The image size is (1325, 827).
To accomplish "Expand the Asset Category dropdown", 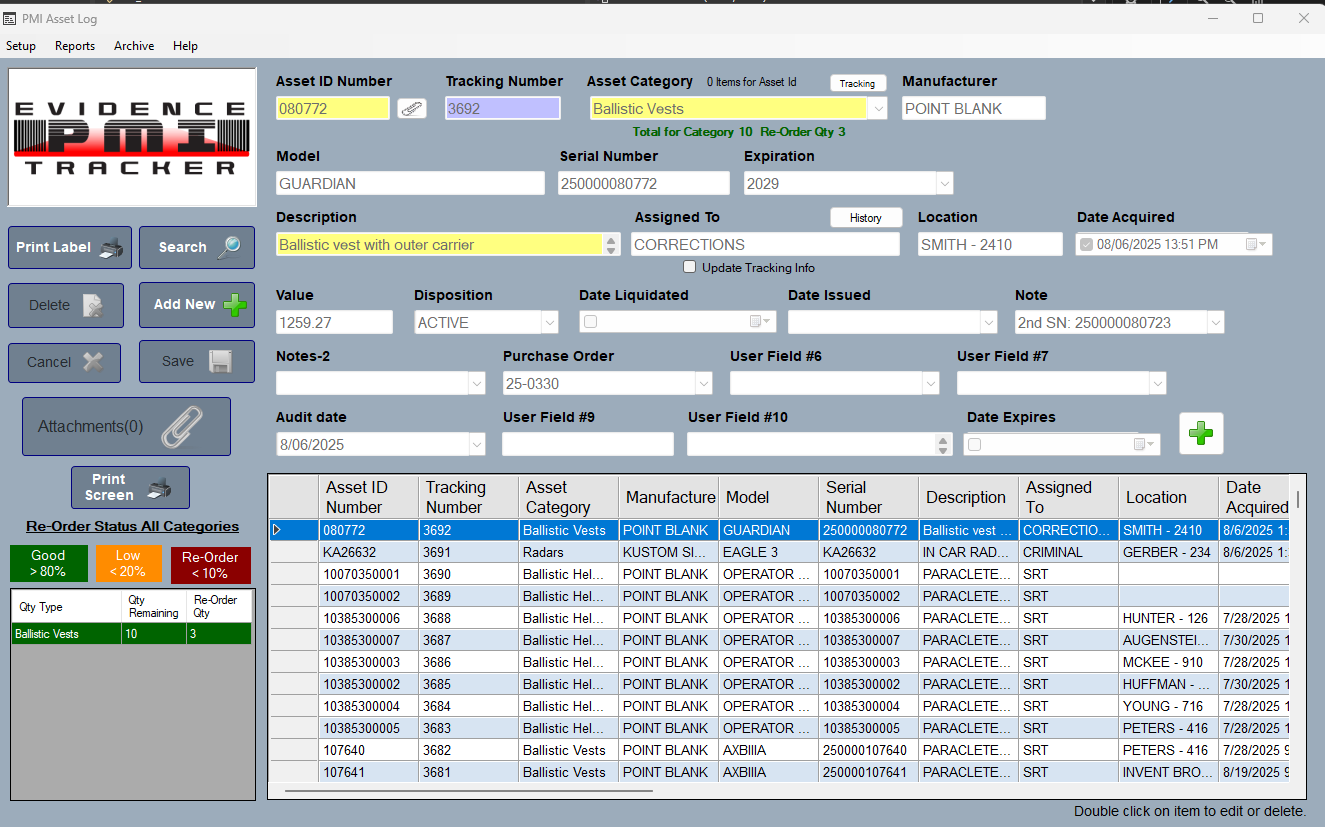I will pos(877,109).
